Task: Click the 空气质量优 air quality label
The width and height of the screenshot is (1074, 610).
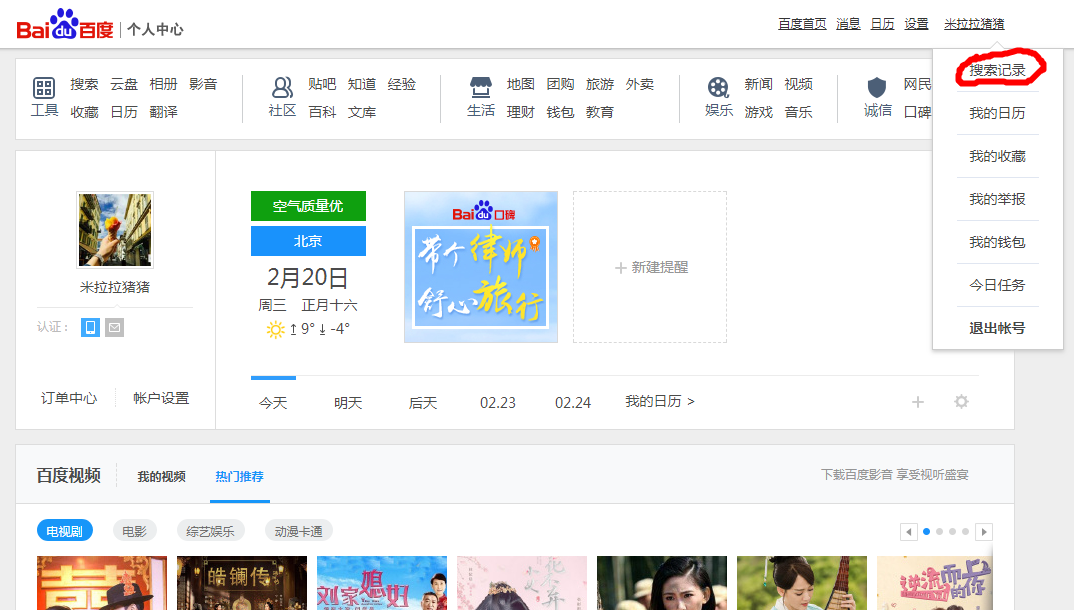Action: pyautogui.click(x=308, y=206)
